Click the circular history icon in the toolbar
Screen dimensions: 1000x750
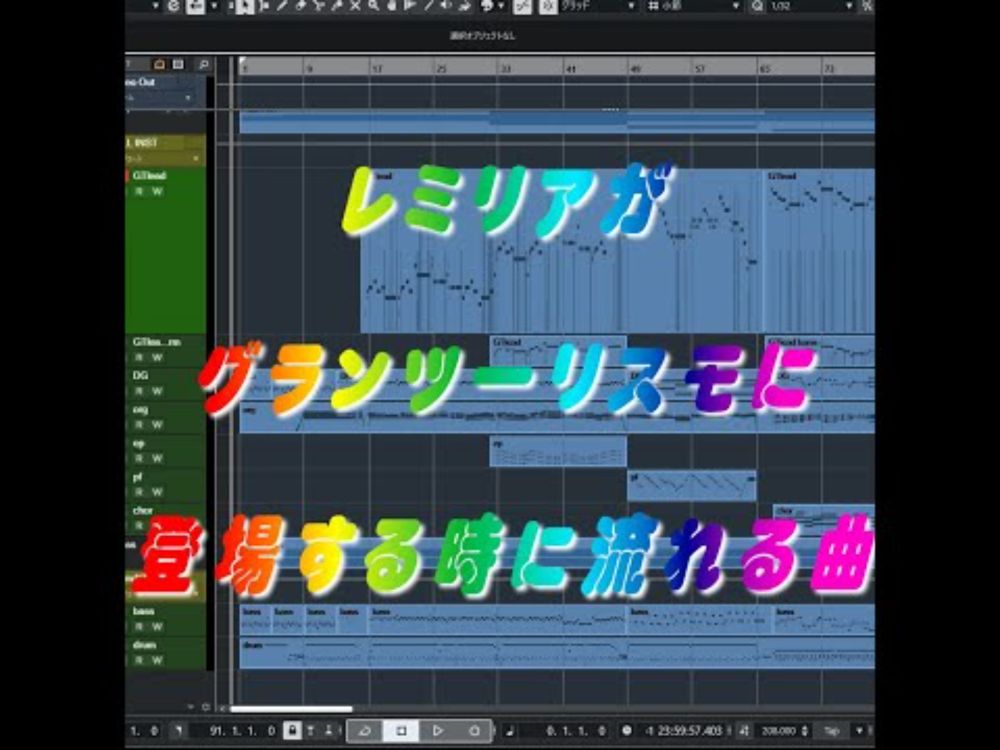[173, 6]
